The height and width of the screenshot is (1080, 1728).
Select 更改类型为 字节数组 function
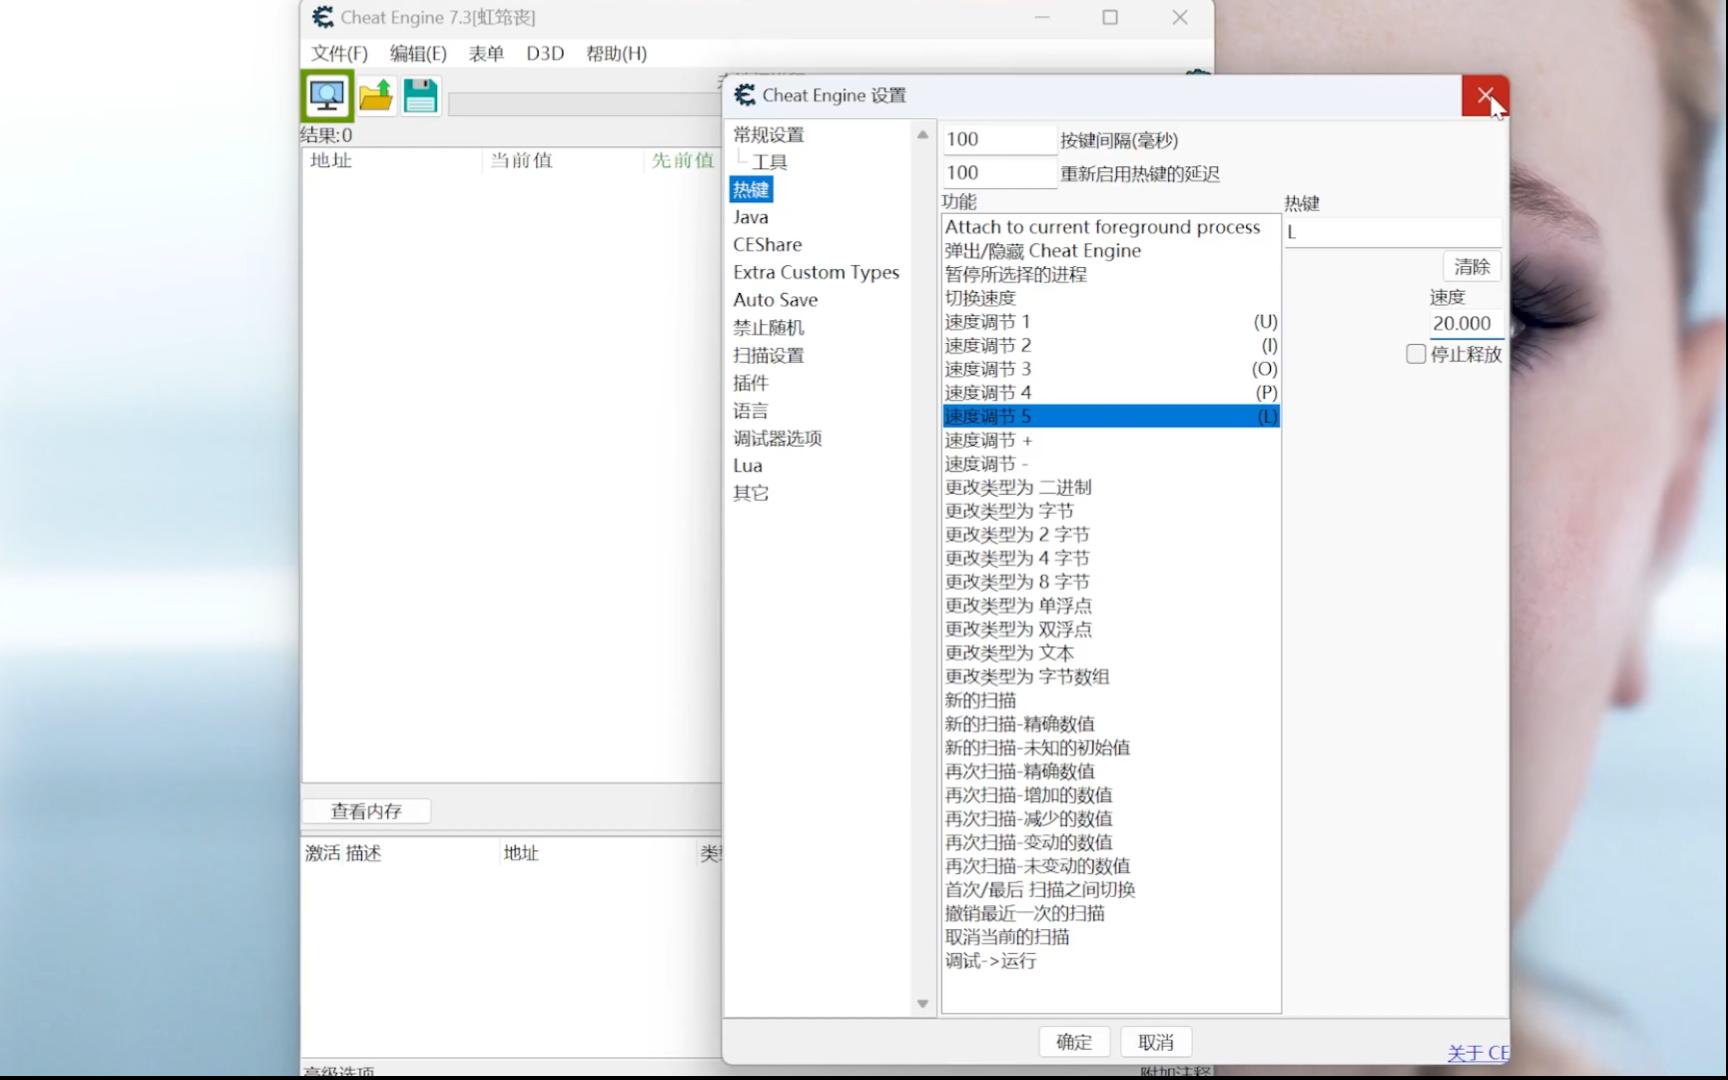[x=1111, y=676]
